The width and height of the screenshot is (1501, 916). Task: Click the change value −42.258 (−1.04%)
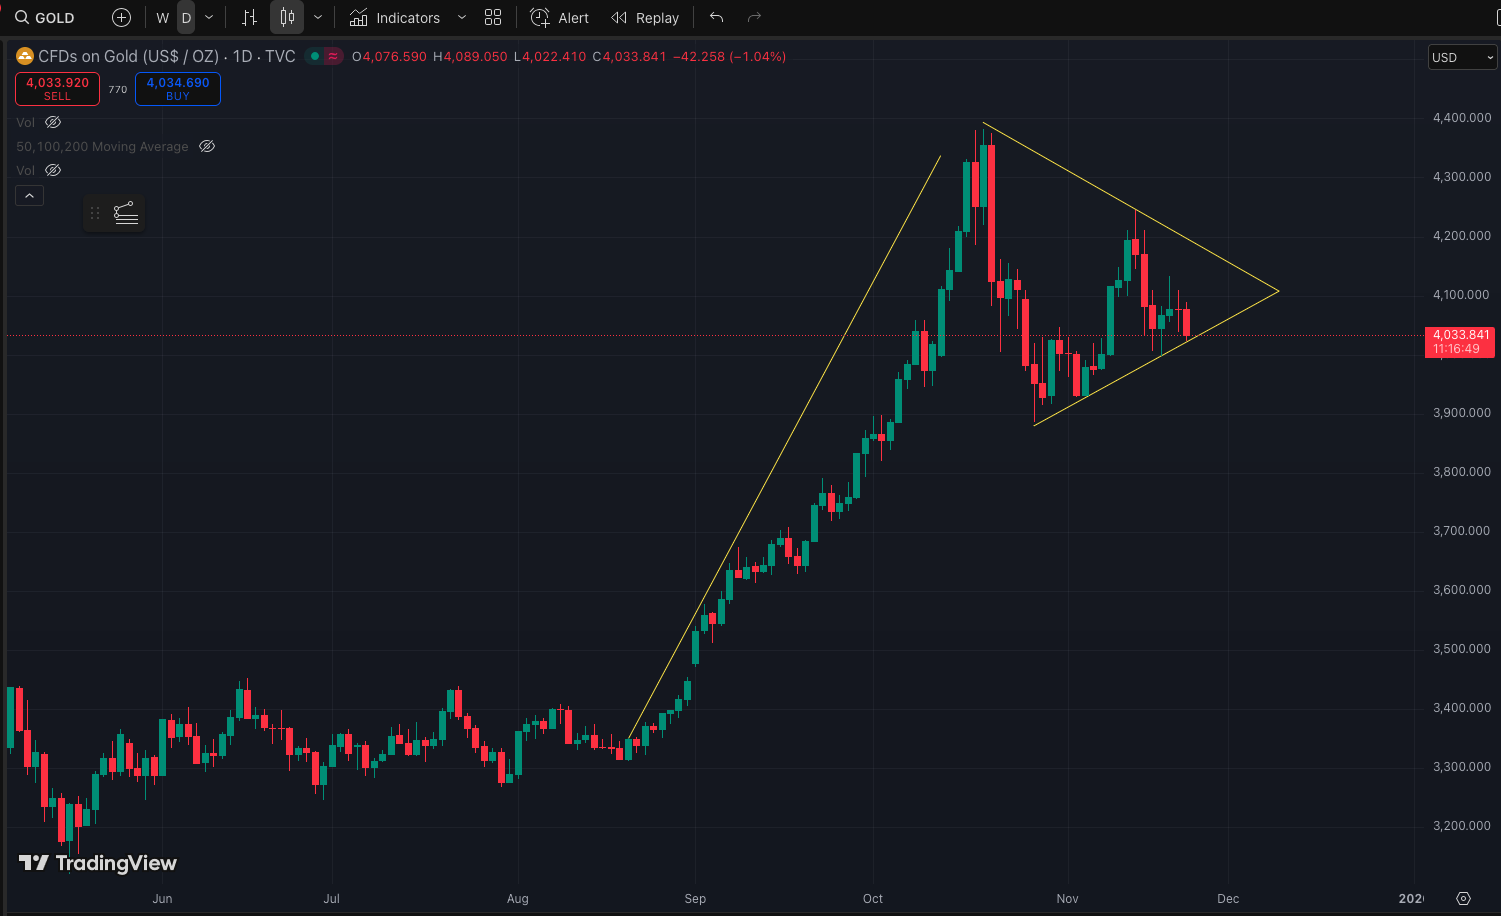coord(730,57)
